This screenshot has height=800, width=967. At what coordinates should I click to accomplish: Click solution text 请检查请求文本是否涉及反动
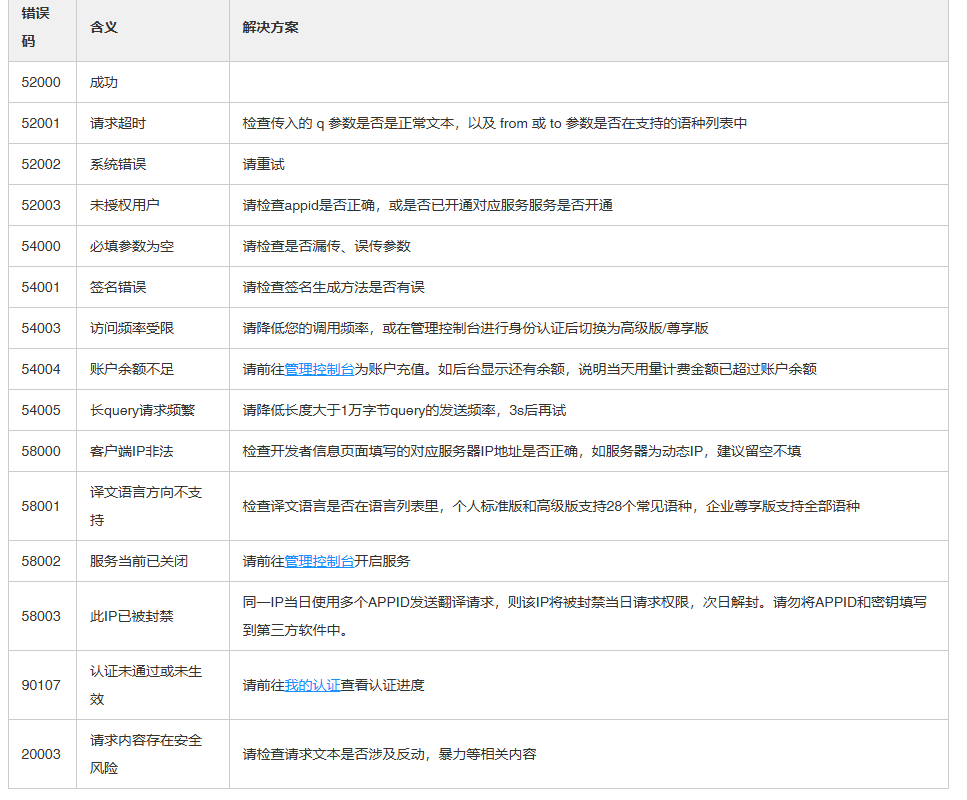[389, 754]
